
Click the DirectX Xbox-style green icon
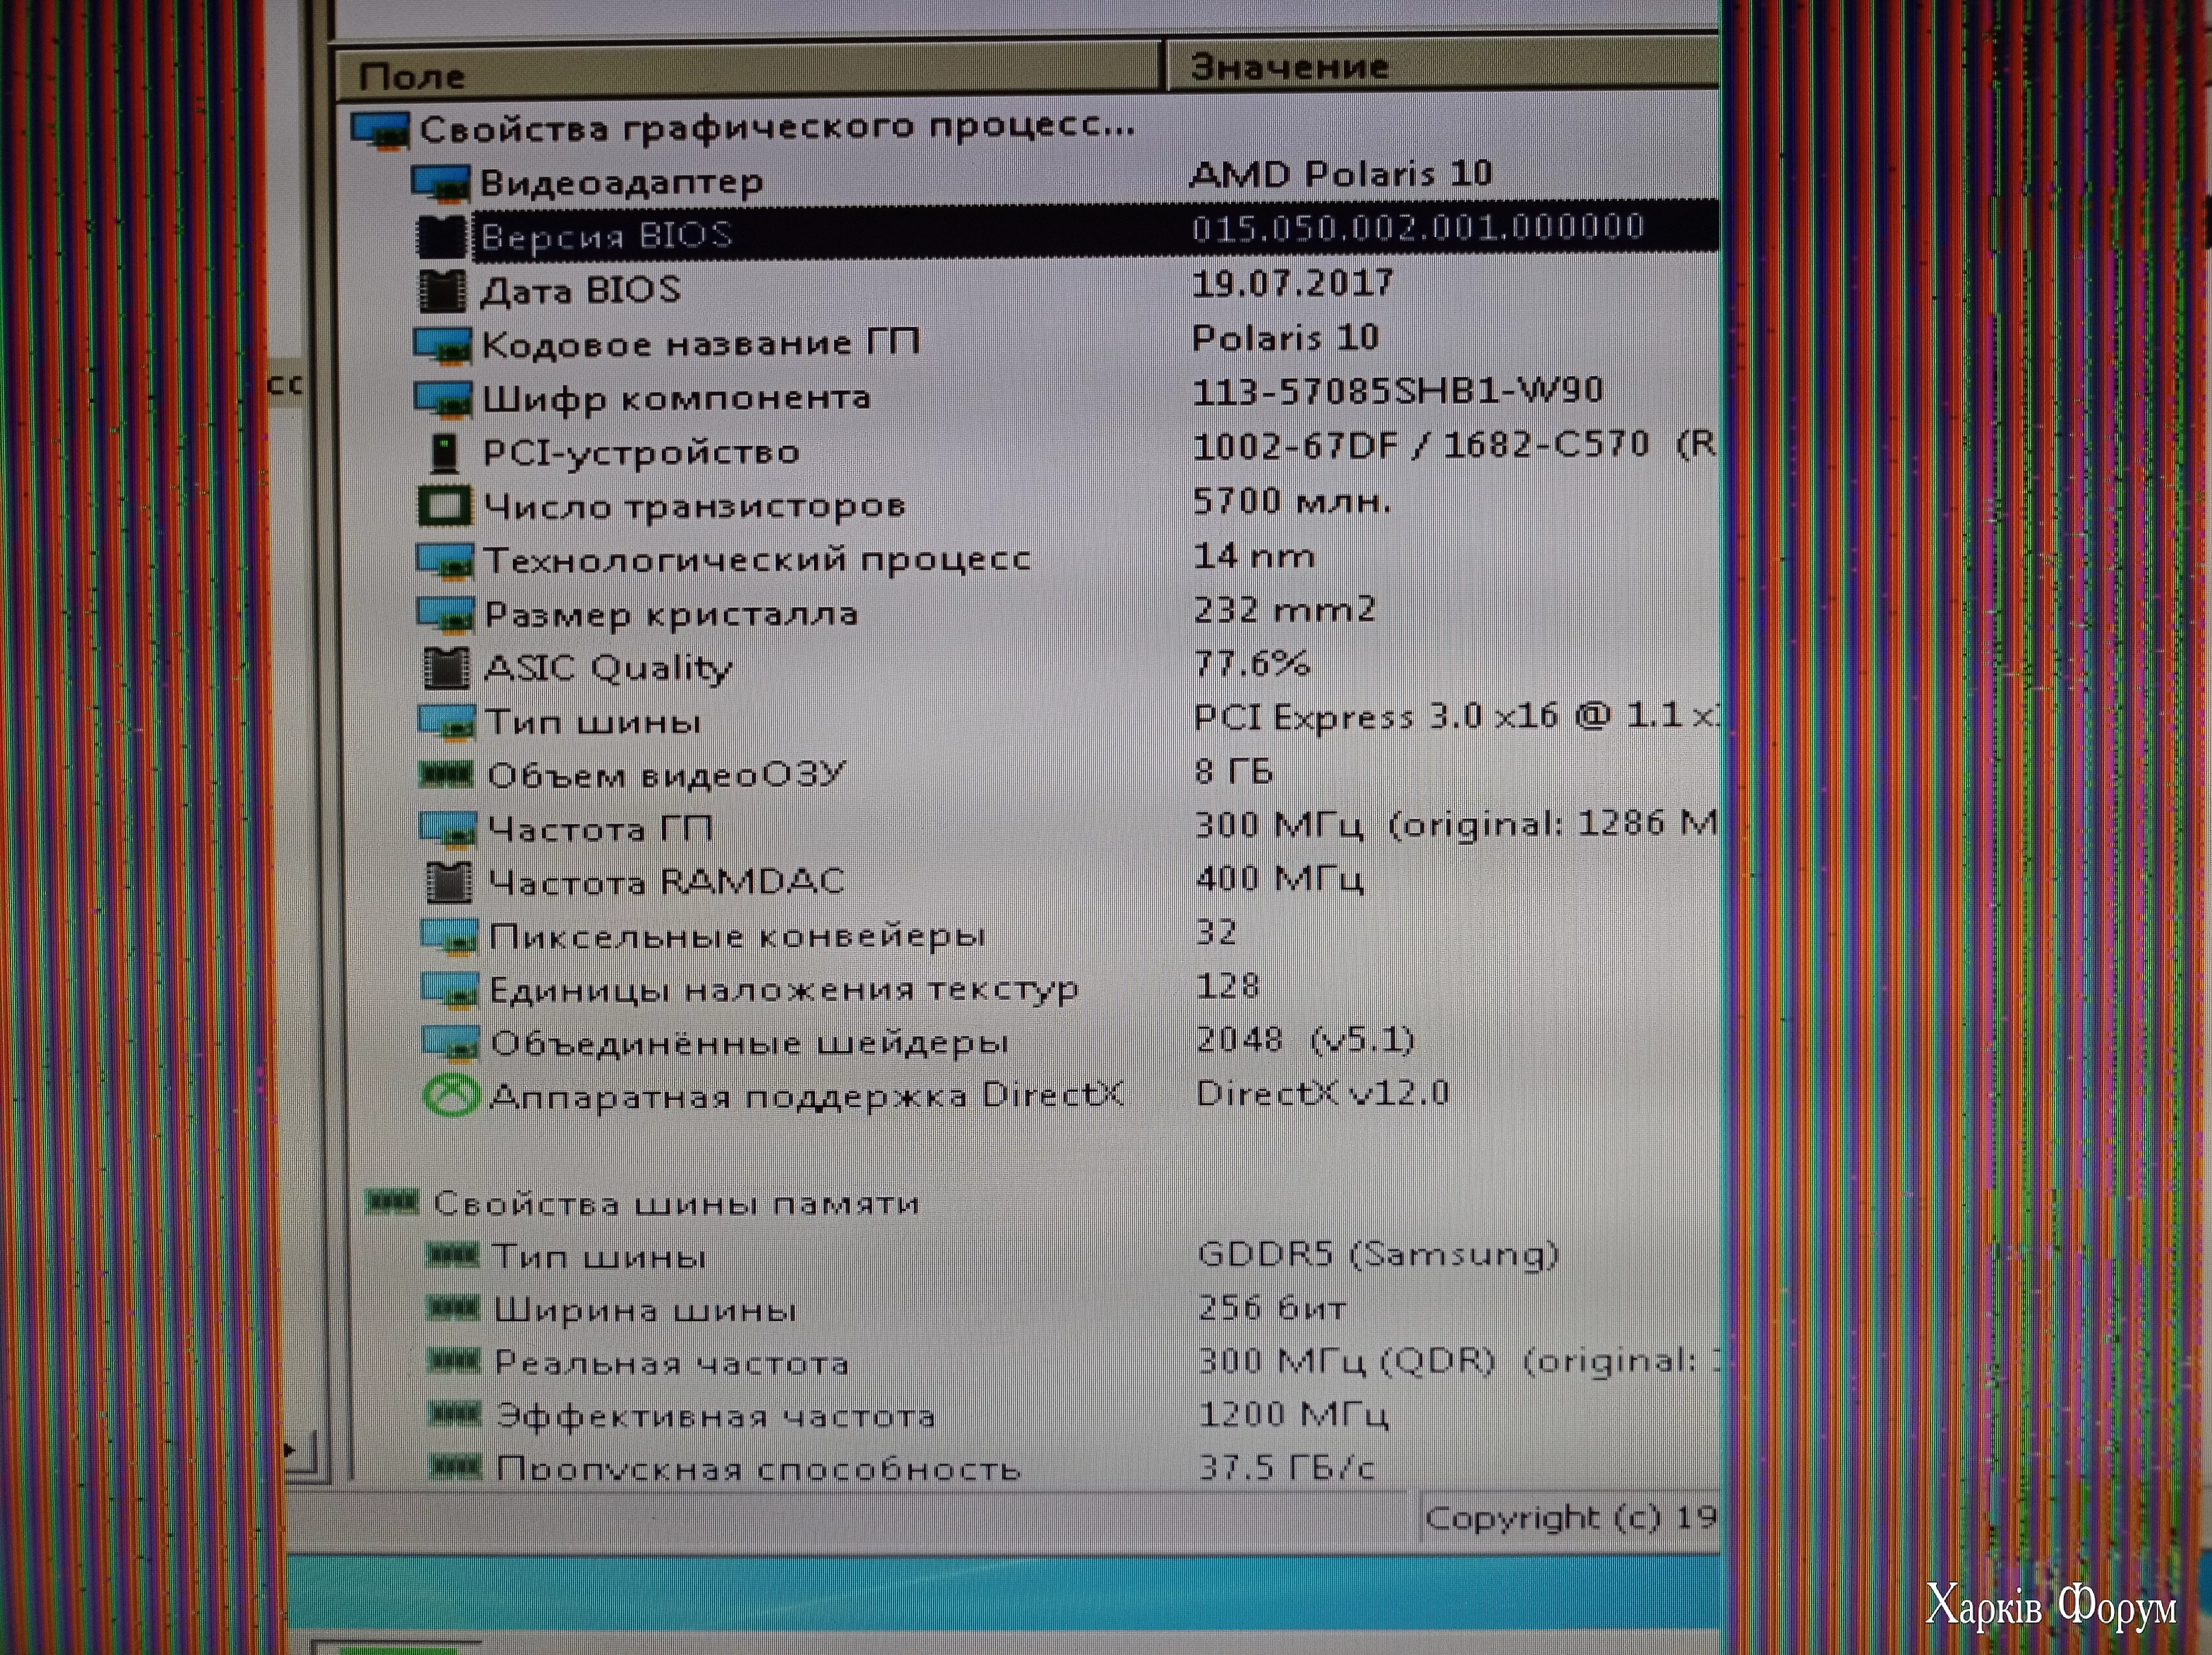click(451, 1097)
